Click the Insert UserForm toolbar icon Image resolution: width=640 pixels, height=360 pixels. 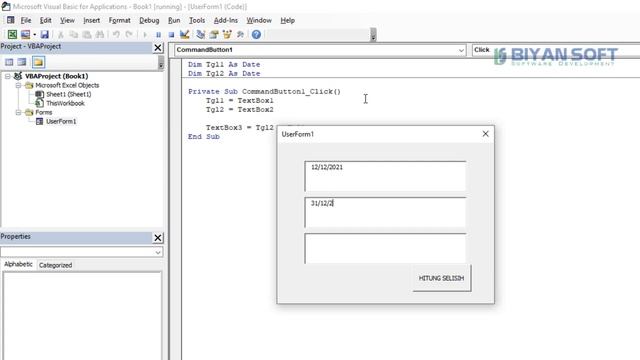(25, 35)
